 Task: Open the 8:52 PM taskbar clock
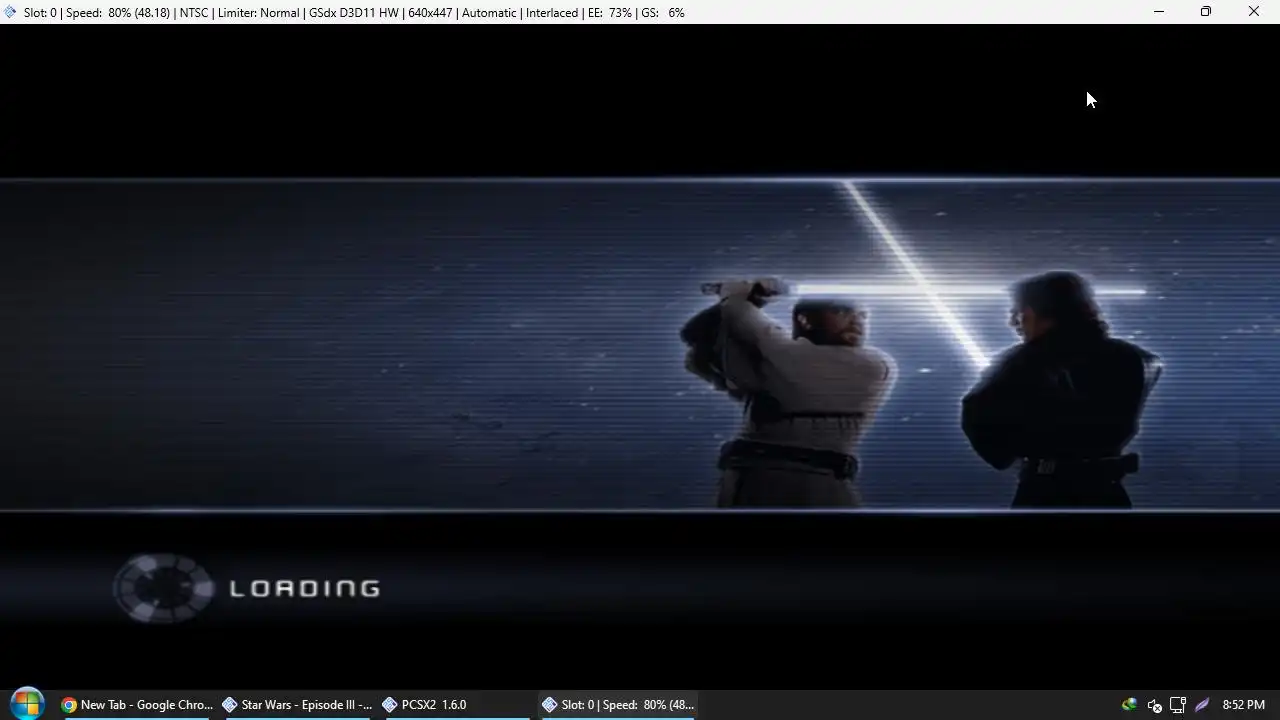pyautogui.click(x=1243, y=705)
